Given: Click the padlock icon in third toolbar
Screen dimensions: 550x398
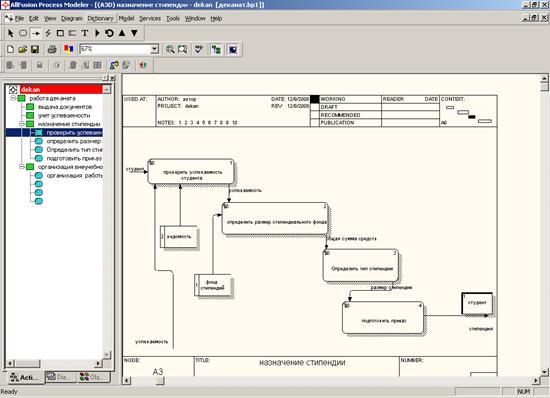Looking at the screenshot, I should tap(40, 65).
